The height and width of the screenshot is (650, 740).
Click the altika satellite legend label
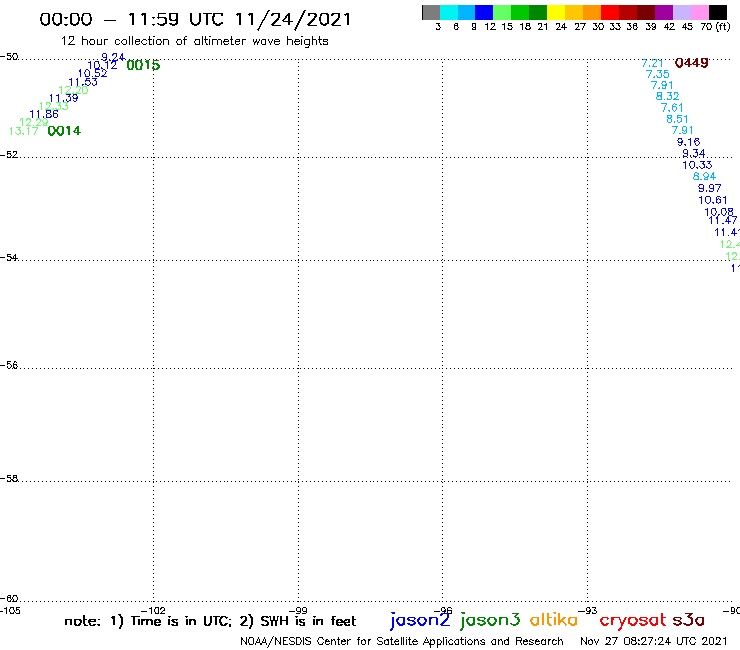[x=554, y=620]
